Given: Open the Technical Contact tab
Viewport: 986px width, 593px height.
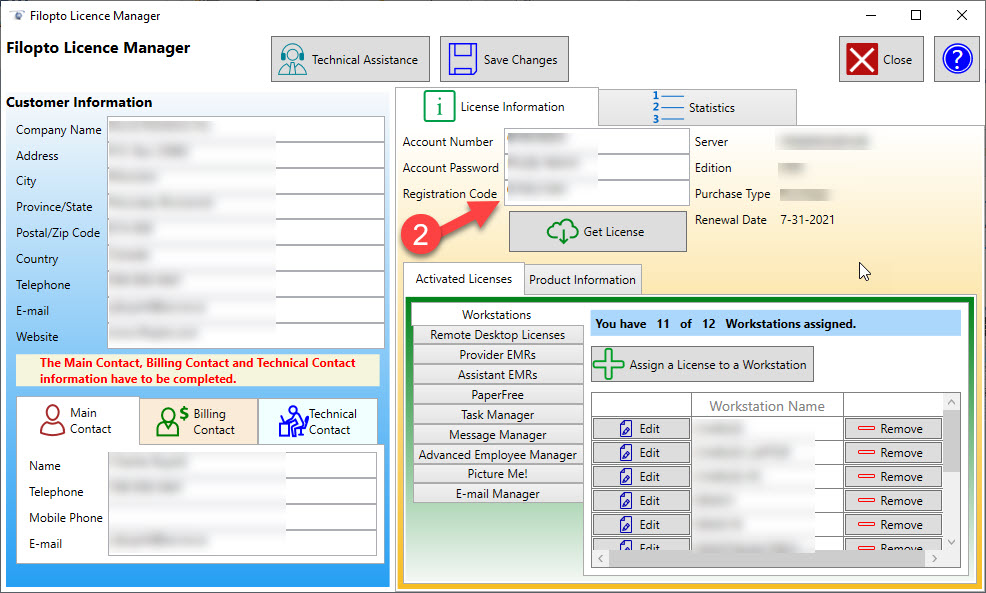Looking at the screenshot, I should [318, 421].
